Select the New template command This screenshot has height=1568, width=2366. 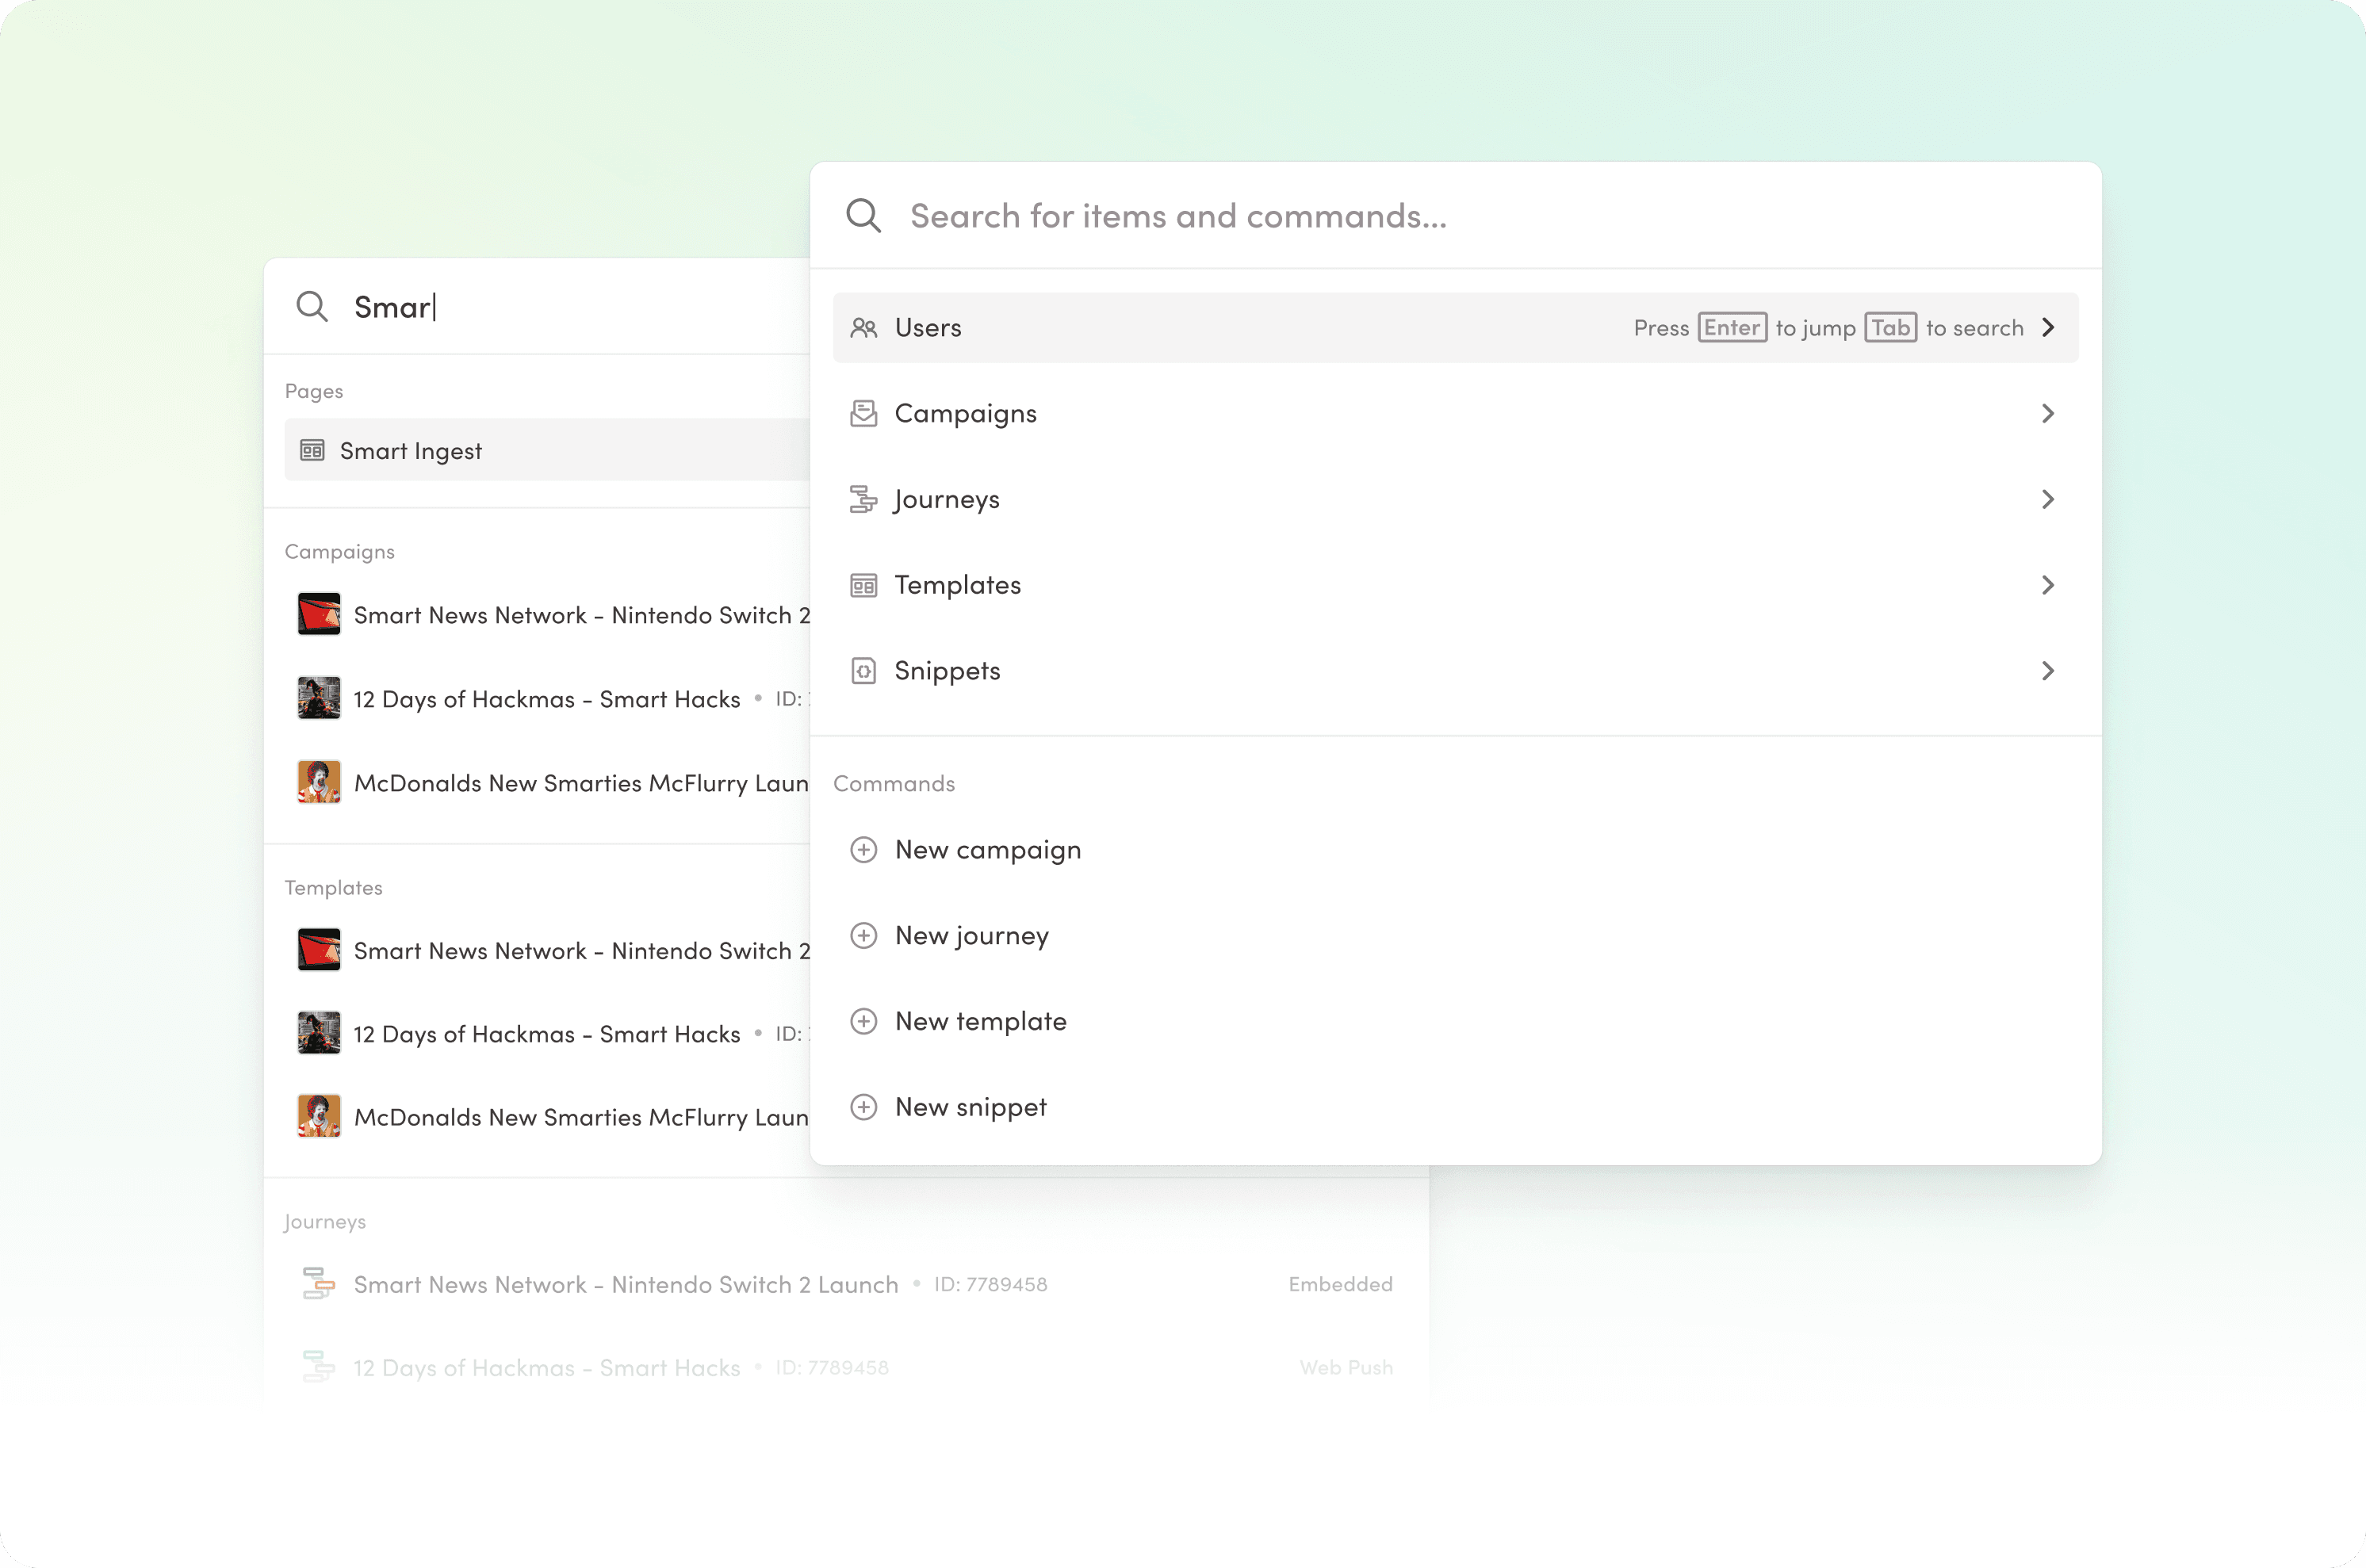tap(980, 1021)
